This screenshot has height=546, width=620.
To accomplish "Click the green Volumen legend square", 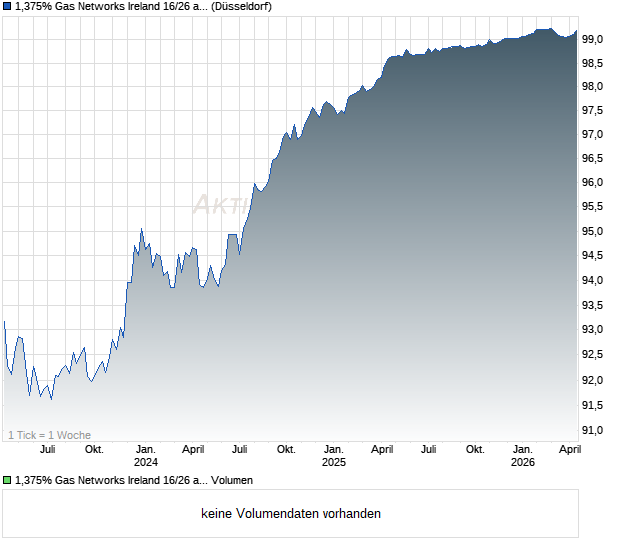I will (x=7, y=480).
